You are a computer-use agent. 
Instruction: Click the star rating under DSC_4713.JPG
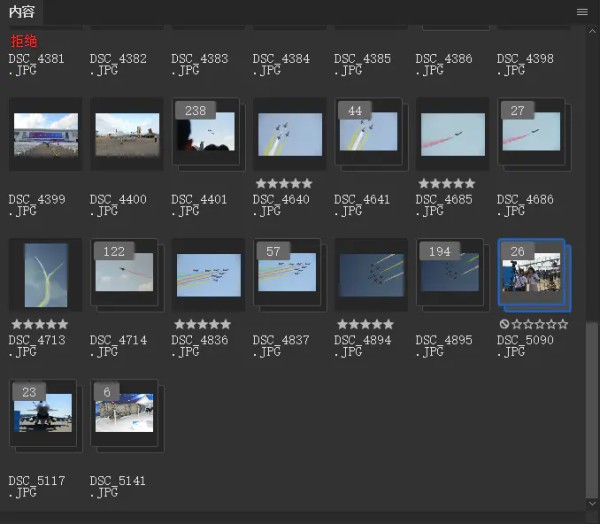(40, 325)
